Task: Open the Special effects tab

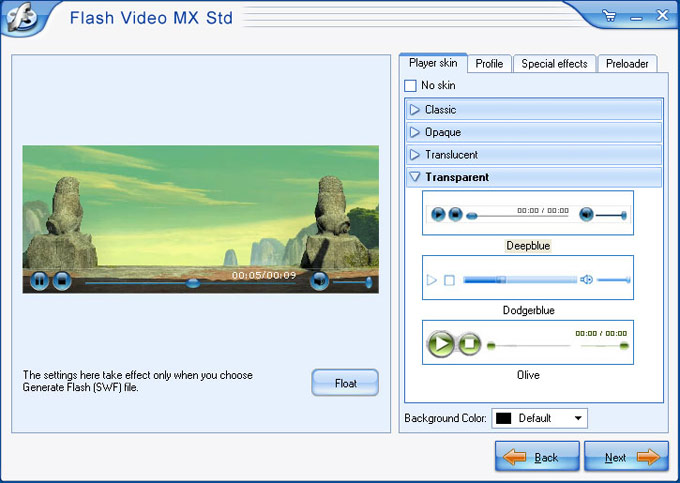Action: (554, 64)
